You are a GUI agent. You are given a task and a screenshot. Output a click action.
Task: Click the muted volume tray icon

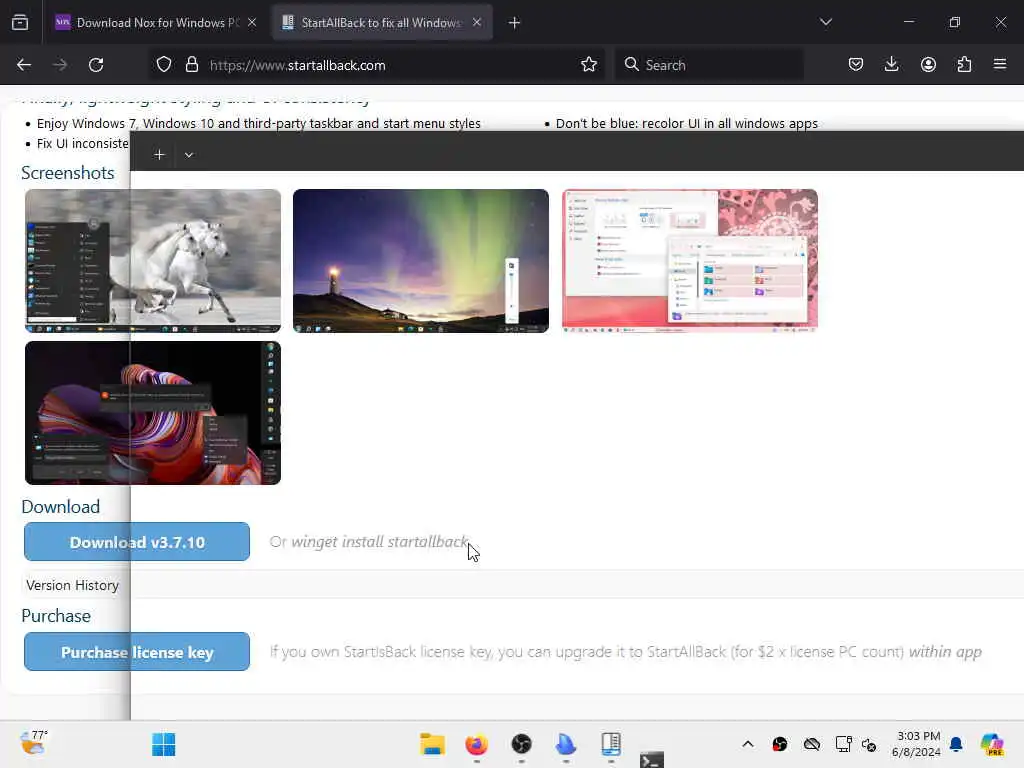pos(869,744)
